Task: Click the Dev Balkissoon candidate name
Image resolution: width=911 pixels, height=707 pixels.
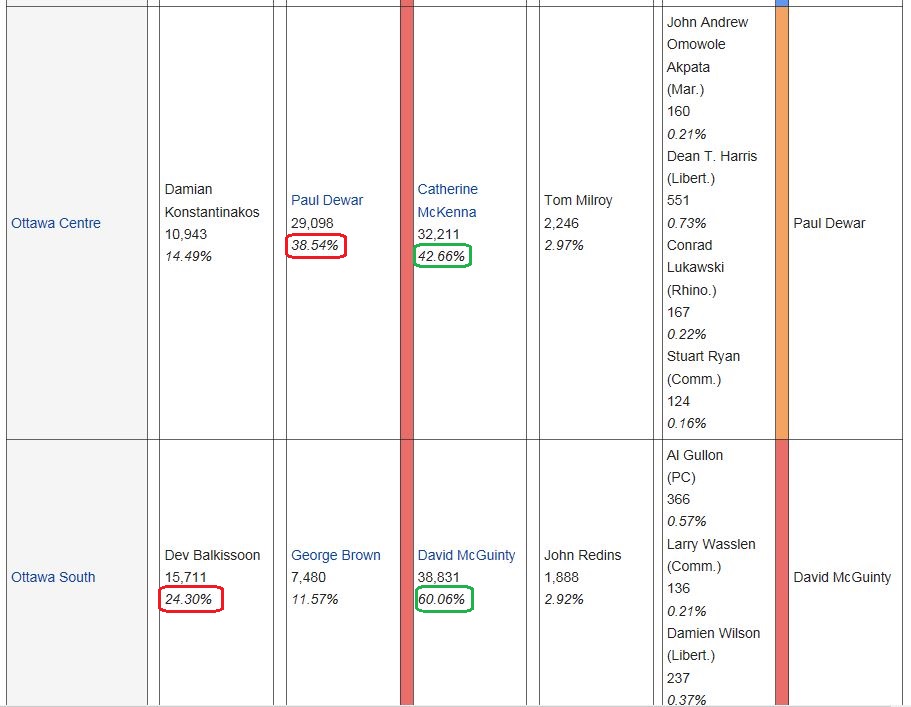Action: click(x=212, y=555)
